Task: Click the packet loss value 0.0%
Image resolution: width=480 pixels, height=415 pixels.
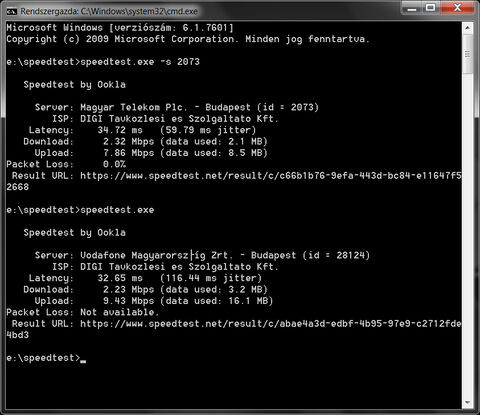Action: [114, 164]
